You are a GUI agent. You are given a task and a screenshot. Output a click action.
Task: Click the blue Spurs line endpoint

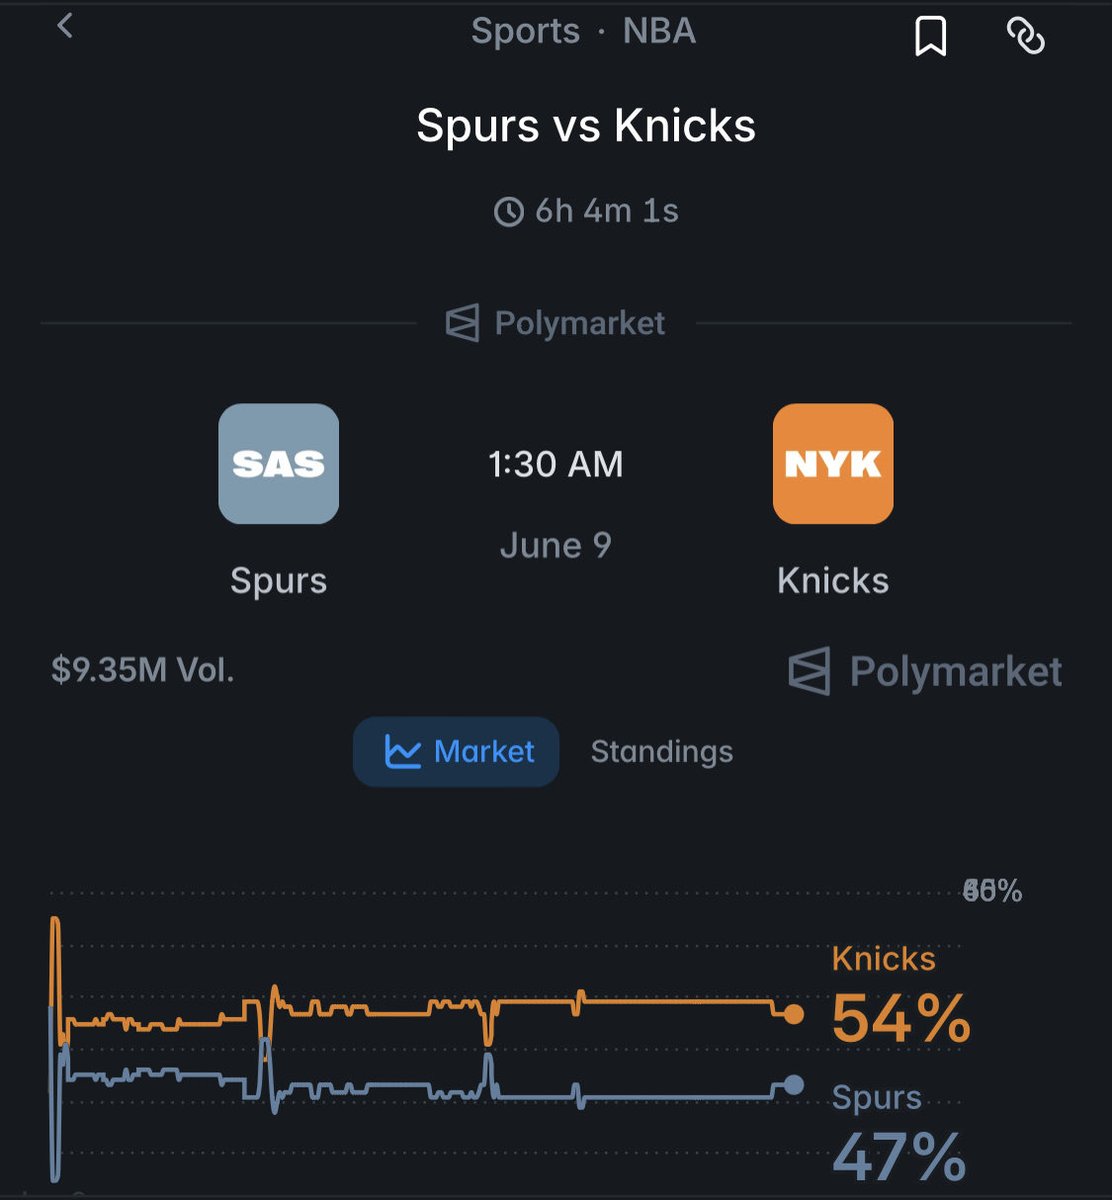pos(793,1085)
